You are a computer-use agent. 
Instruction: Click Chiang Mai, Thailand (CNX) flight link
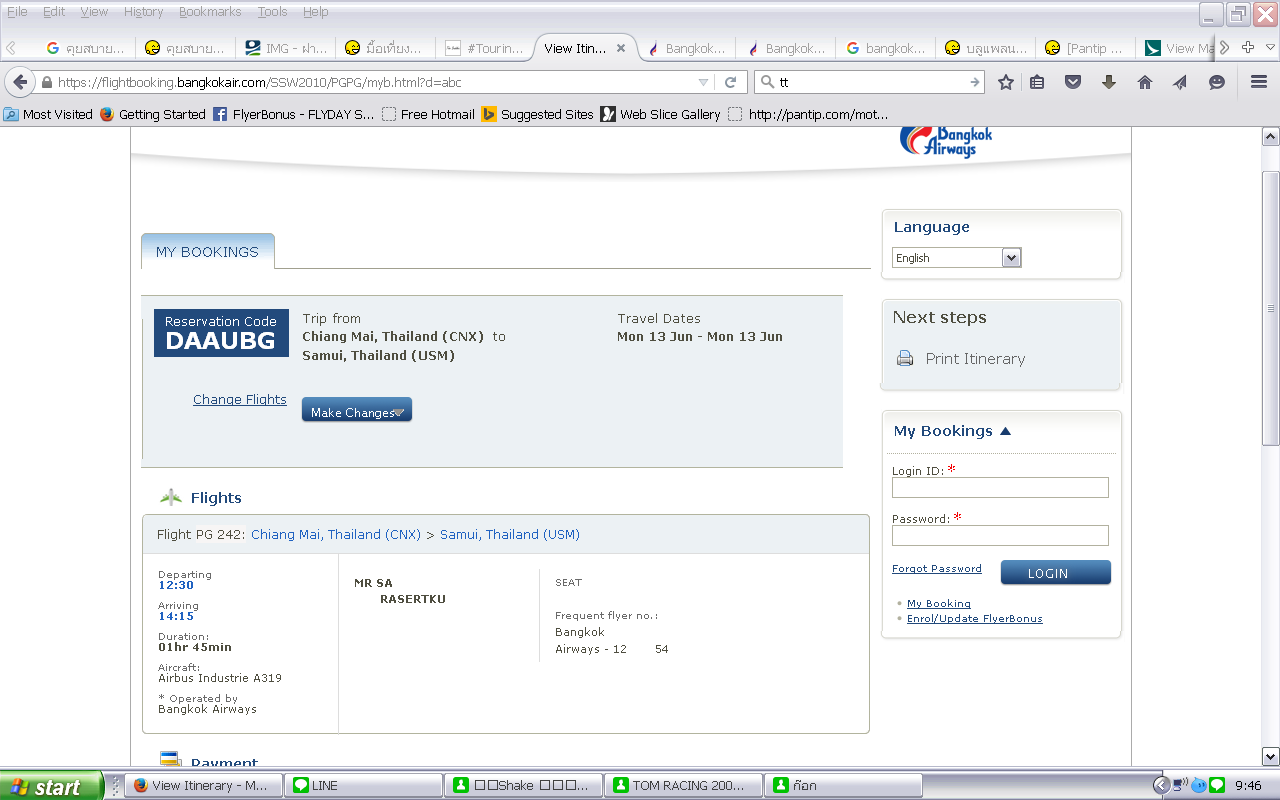(336, 534)
